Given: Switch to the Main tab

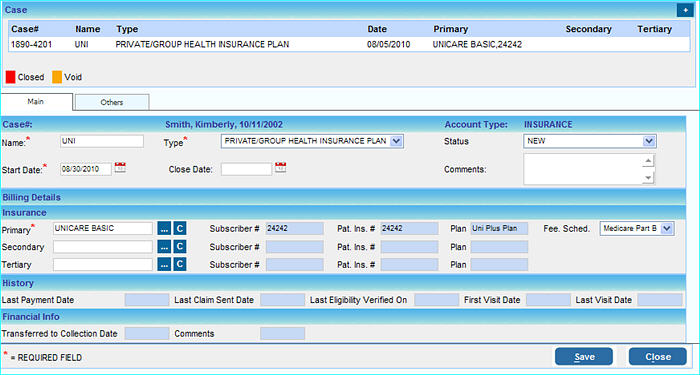Looking at the screenshot, I should 36,102.
